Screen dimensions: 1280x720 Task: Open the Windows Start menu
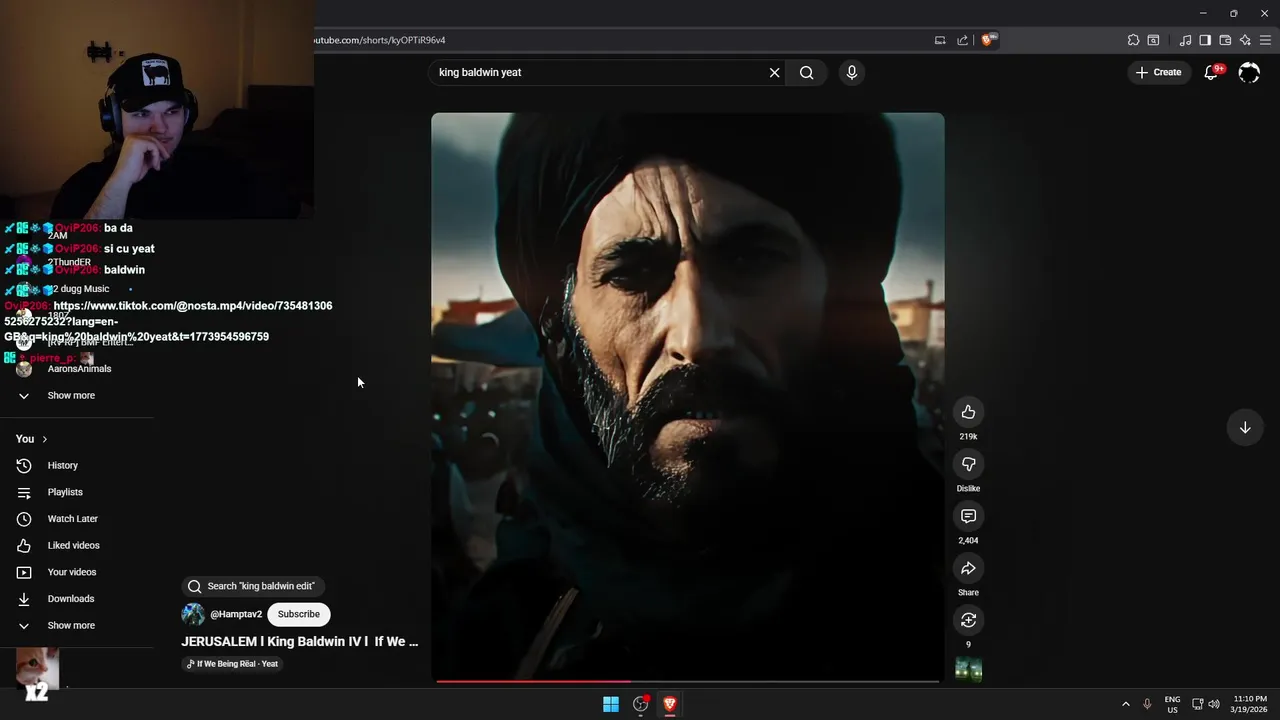click(611, 704)
